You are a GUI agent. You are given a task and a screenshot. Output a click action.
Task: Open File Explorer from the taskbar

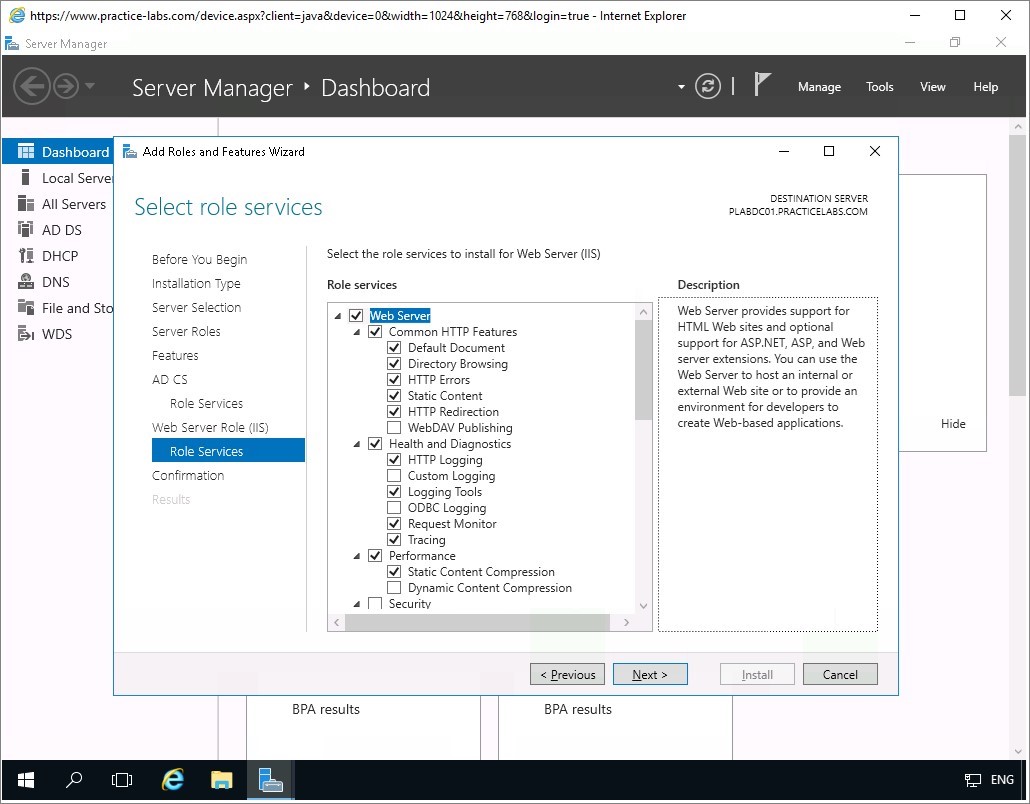(221, 780)
